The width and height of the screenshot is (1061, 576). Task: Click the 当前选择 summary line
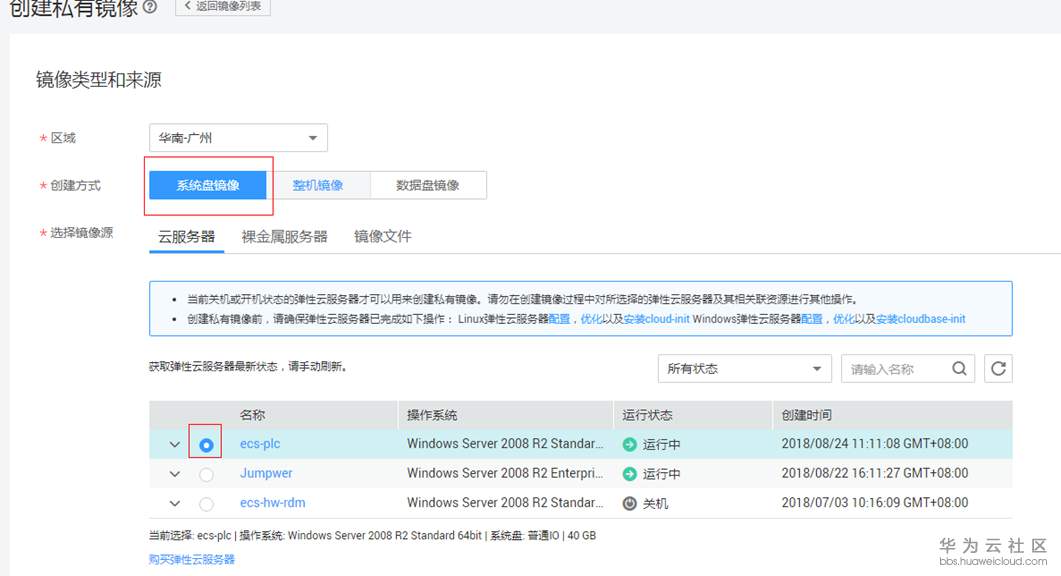click(372, 535)
